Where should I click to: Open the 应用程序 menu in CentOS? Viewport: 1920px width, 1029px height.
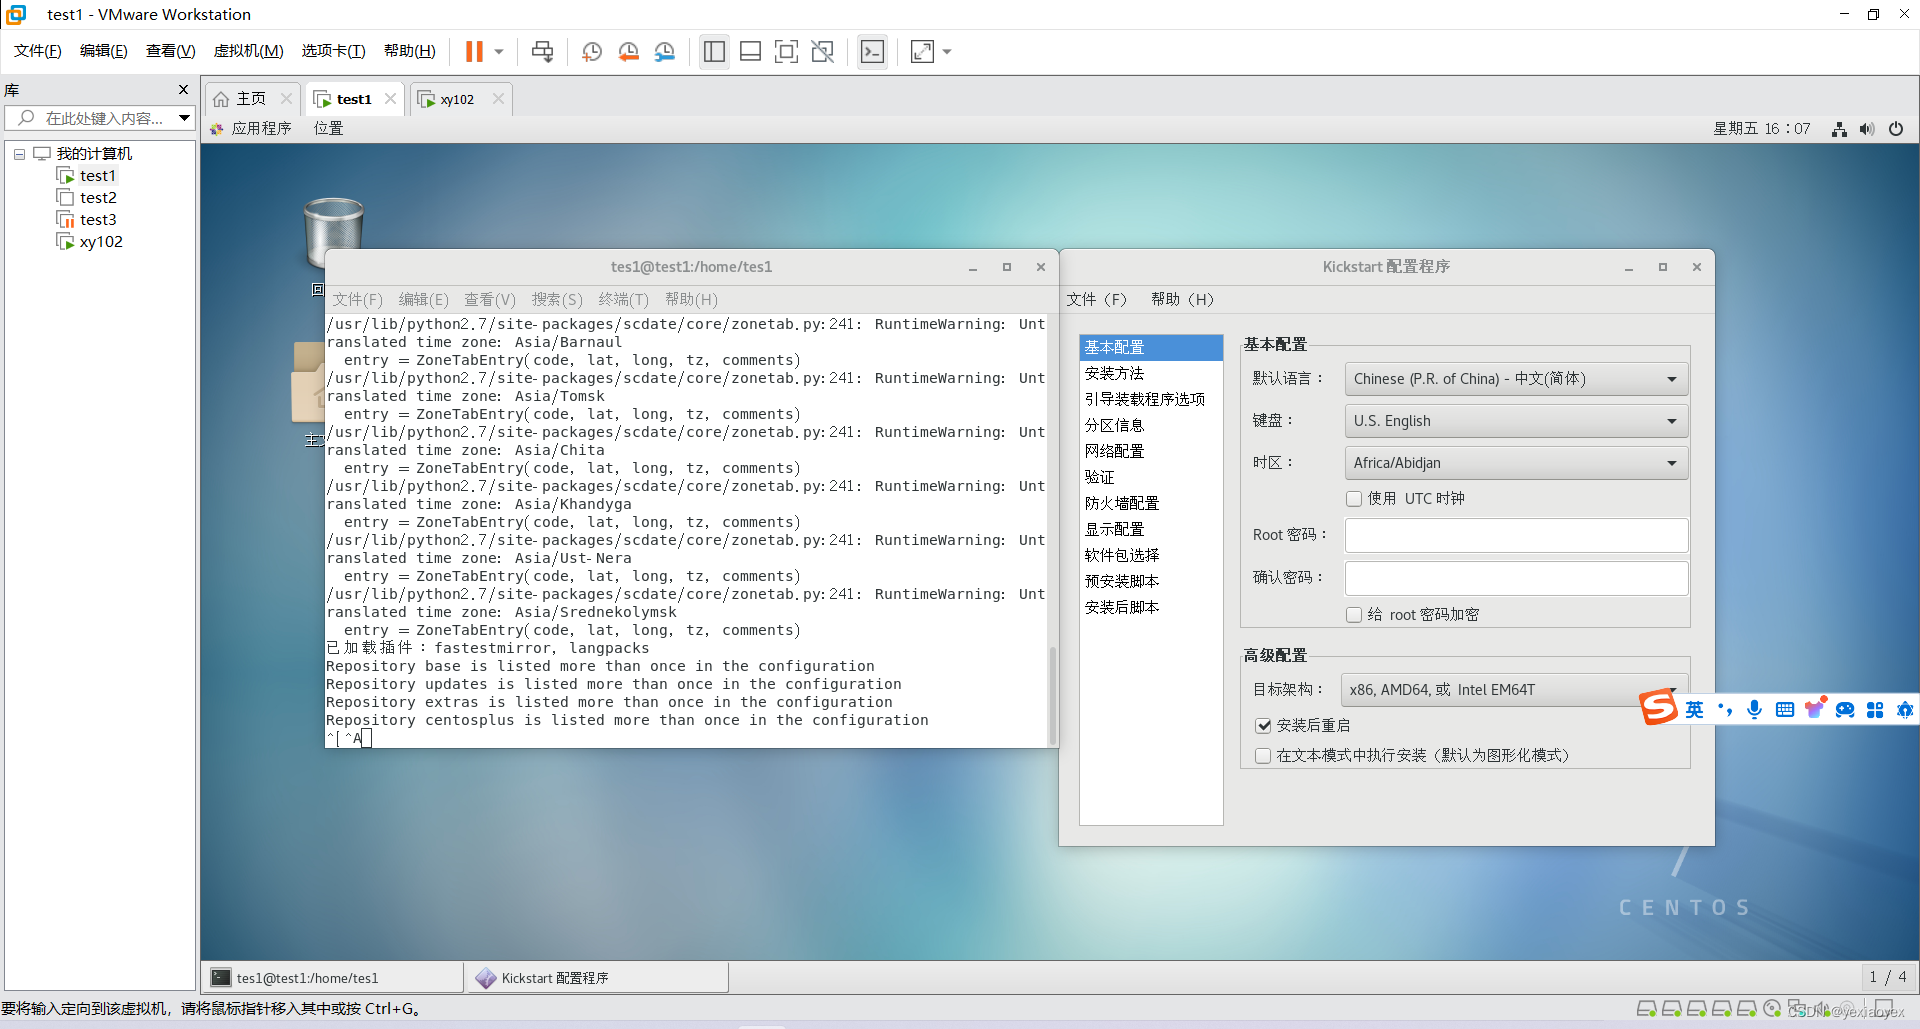pyautogui.click(x=251, y=128)
